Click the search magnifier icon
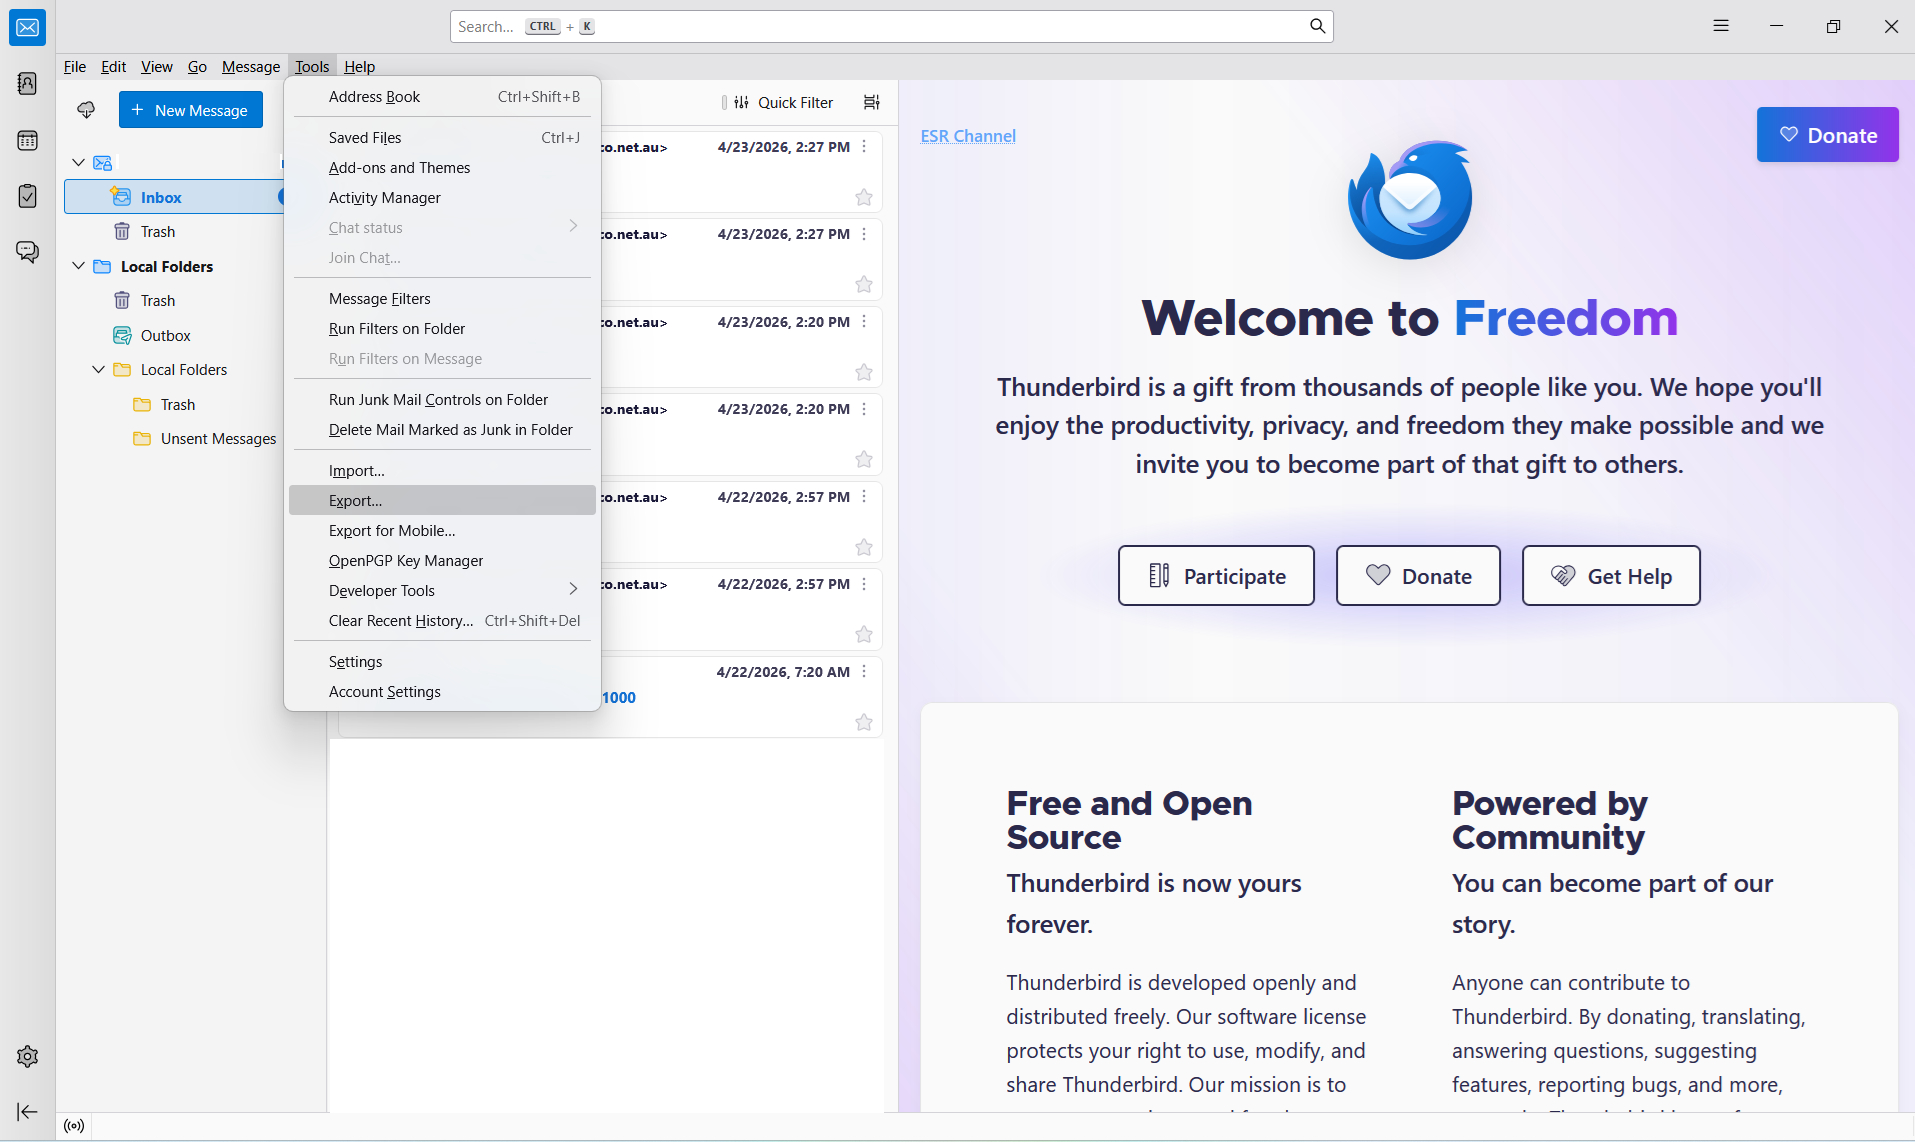The width and height of the screenshot is (1915, 1142). [x=1317, y=26]
